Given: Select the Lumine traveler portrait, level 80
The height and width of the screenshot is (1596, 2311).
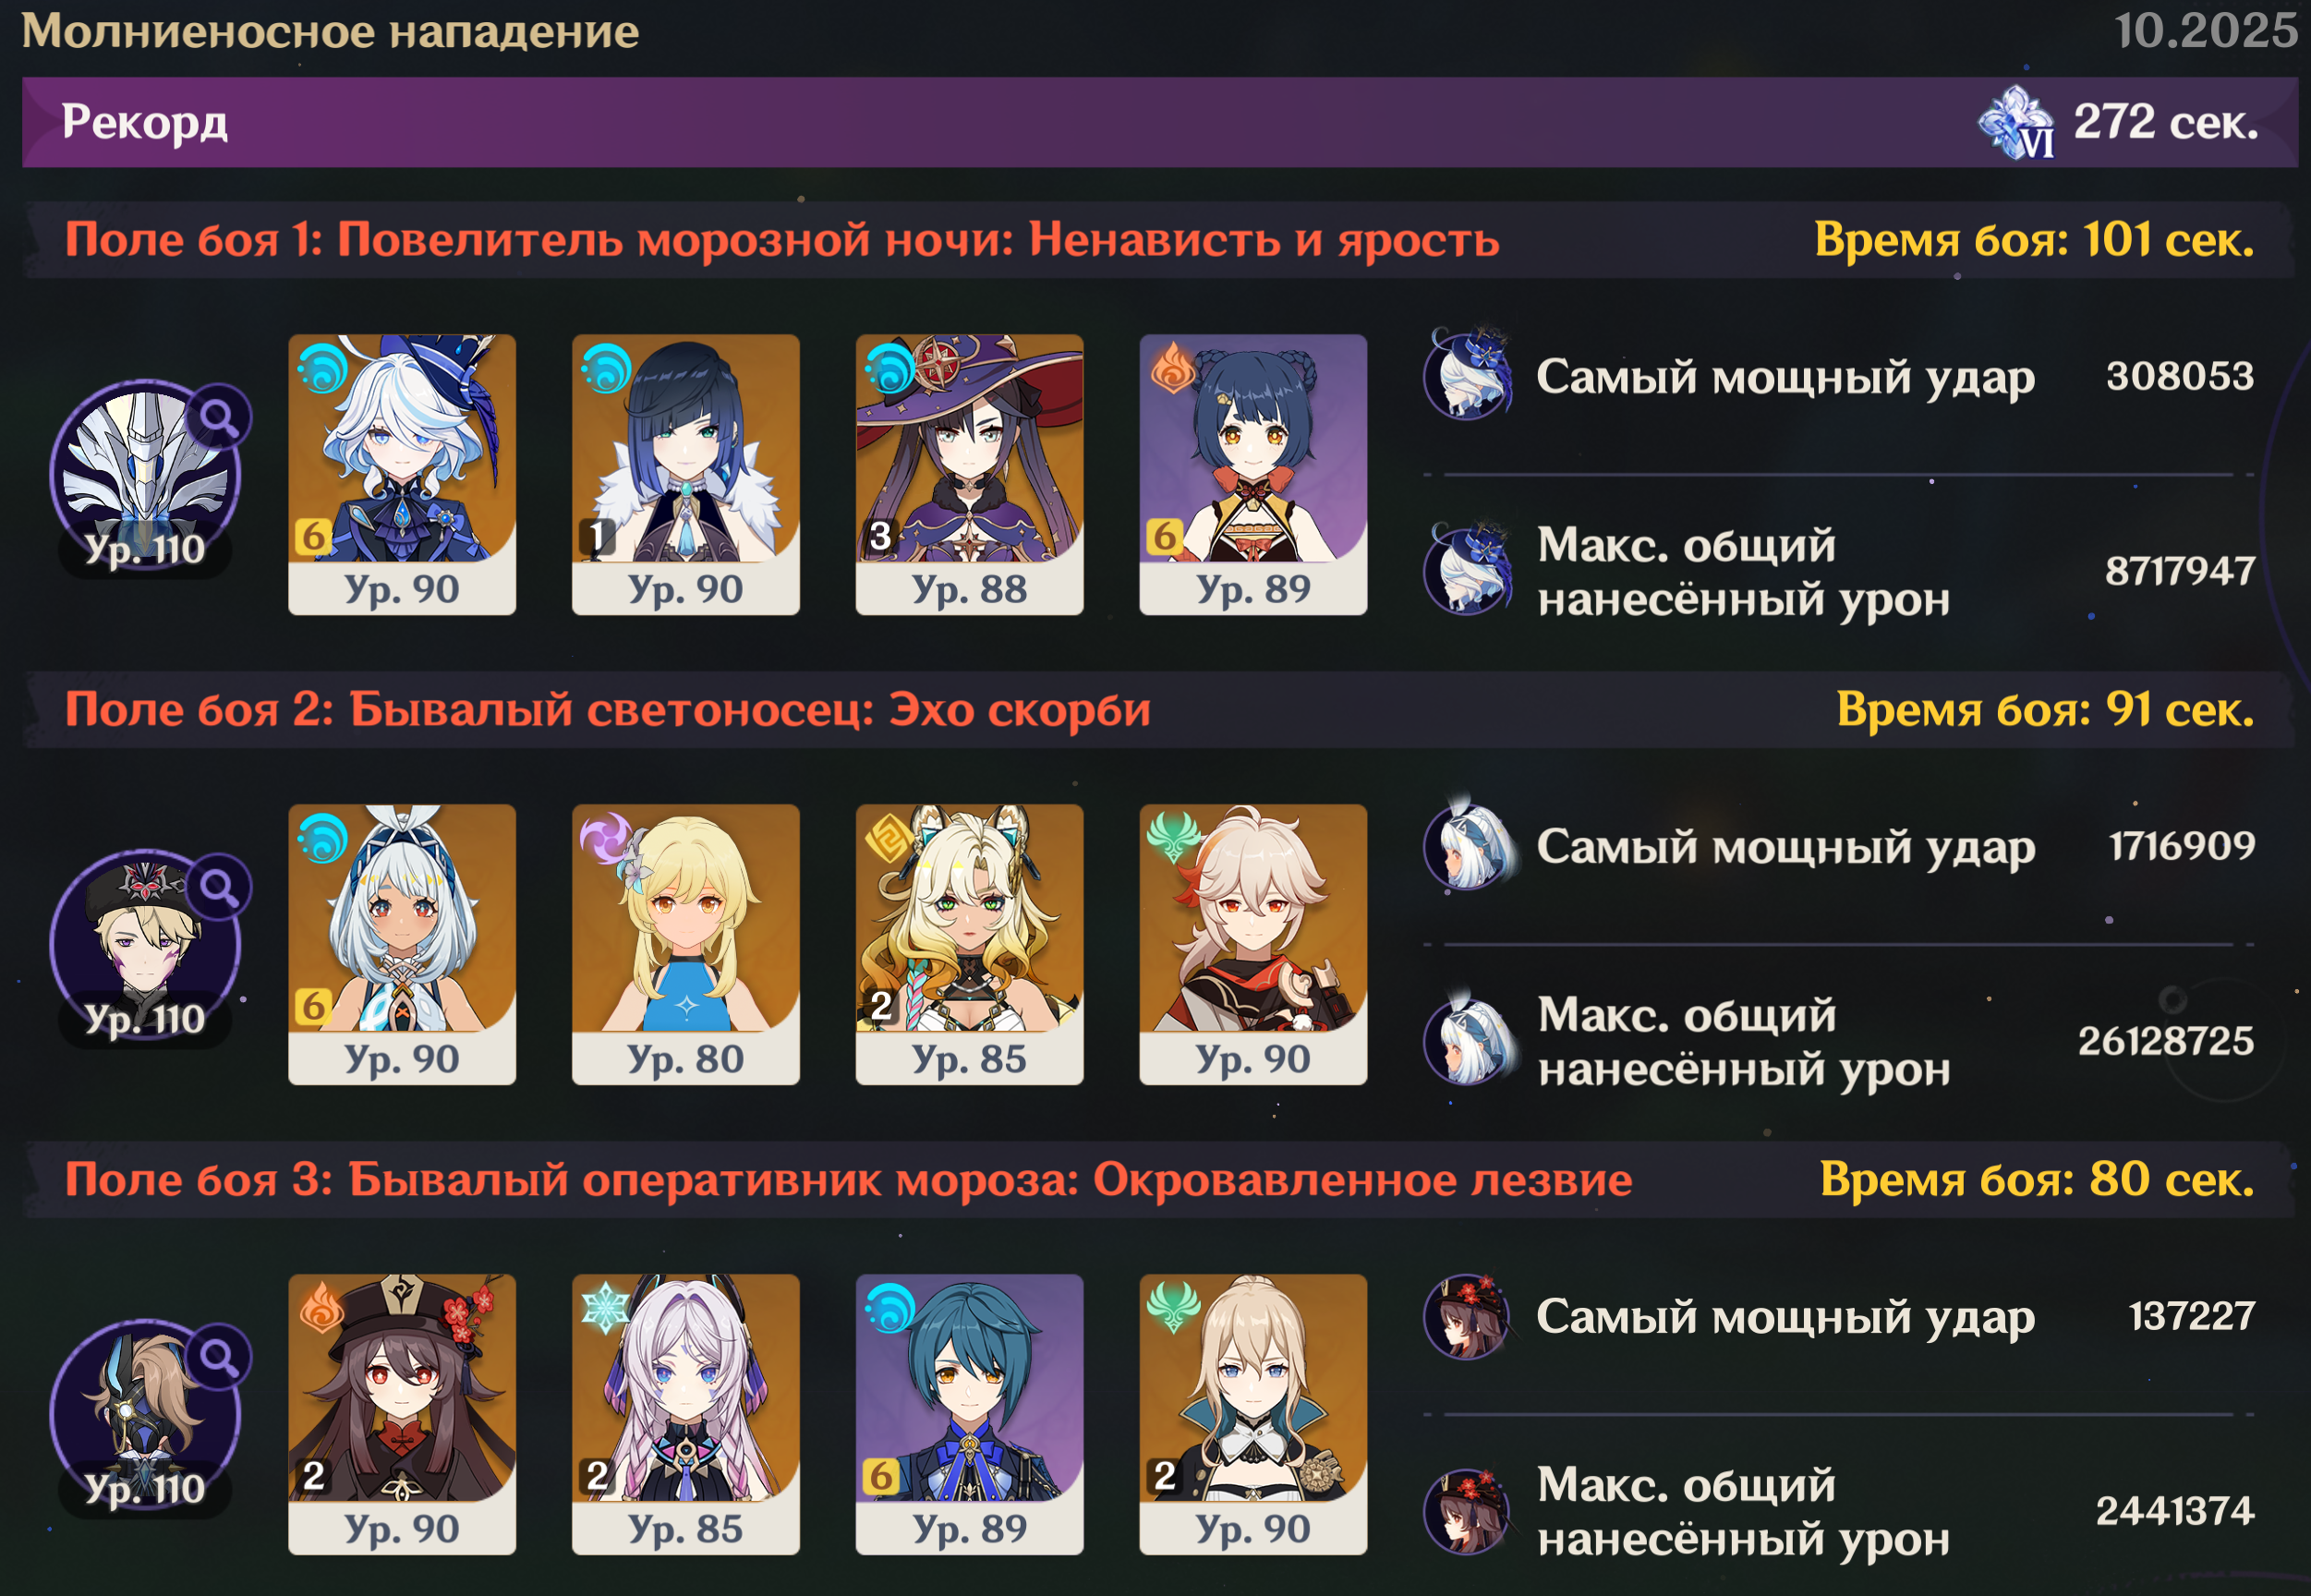Looking at the screenshot, I should pyautogui.click(x=686, y=944).
